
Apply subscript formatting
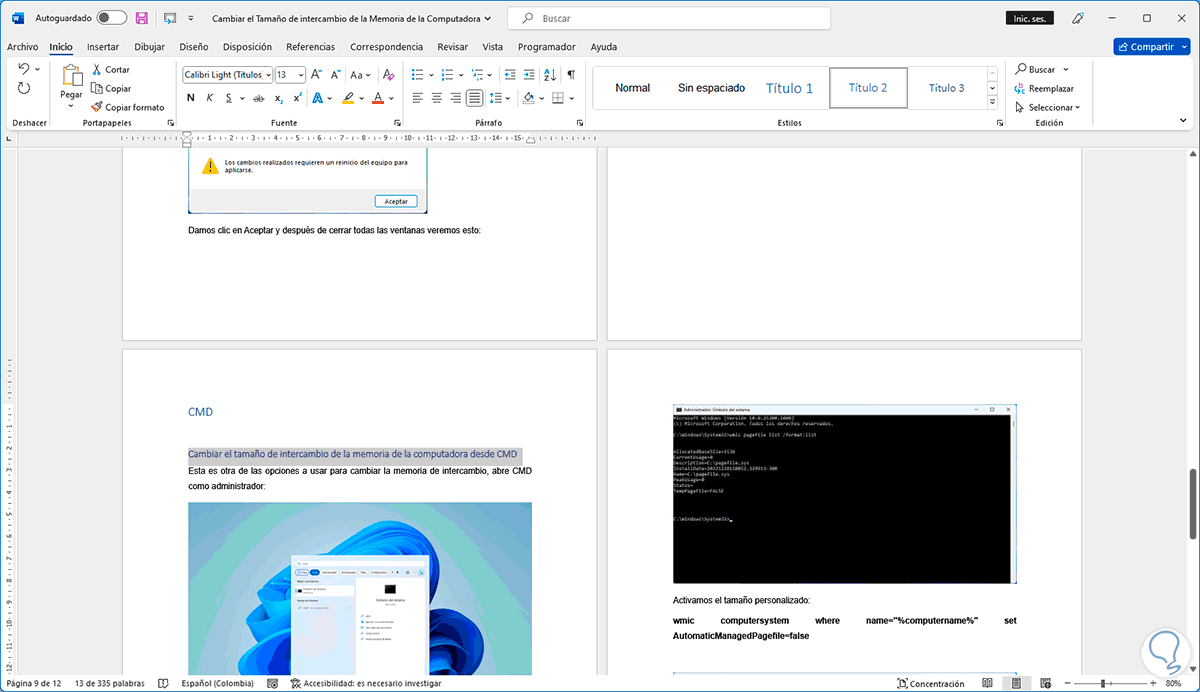[x=278, y=98]
